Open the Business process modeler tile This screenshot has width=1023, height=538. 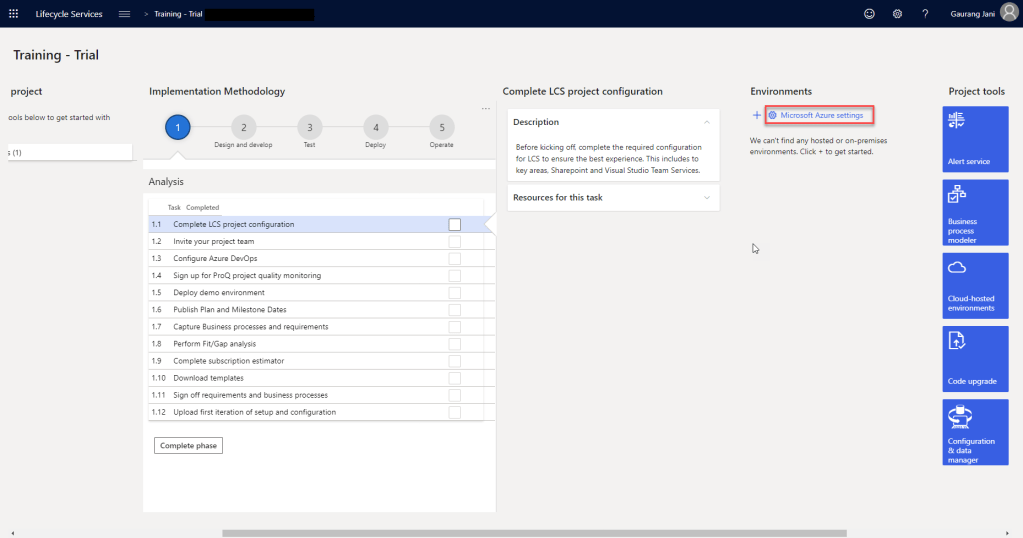975,212
